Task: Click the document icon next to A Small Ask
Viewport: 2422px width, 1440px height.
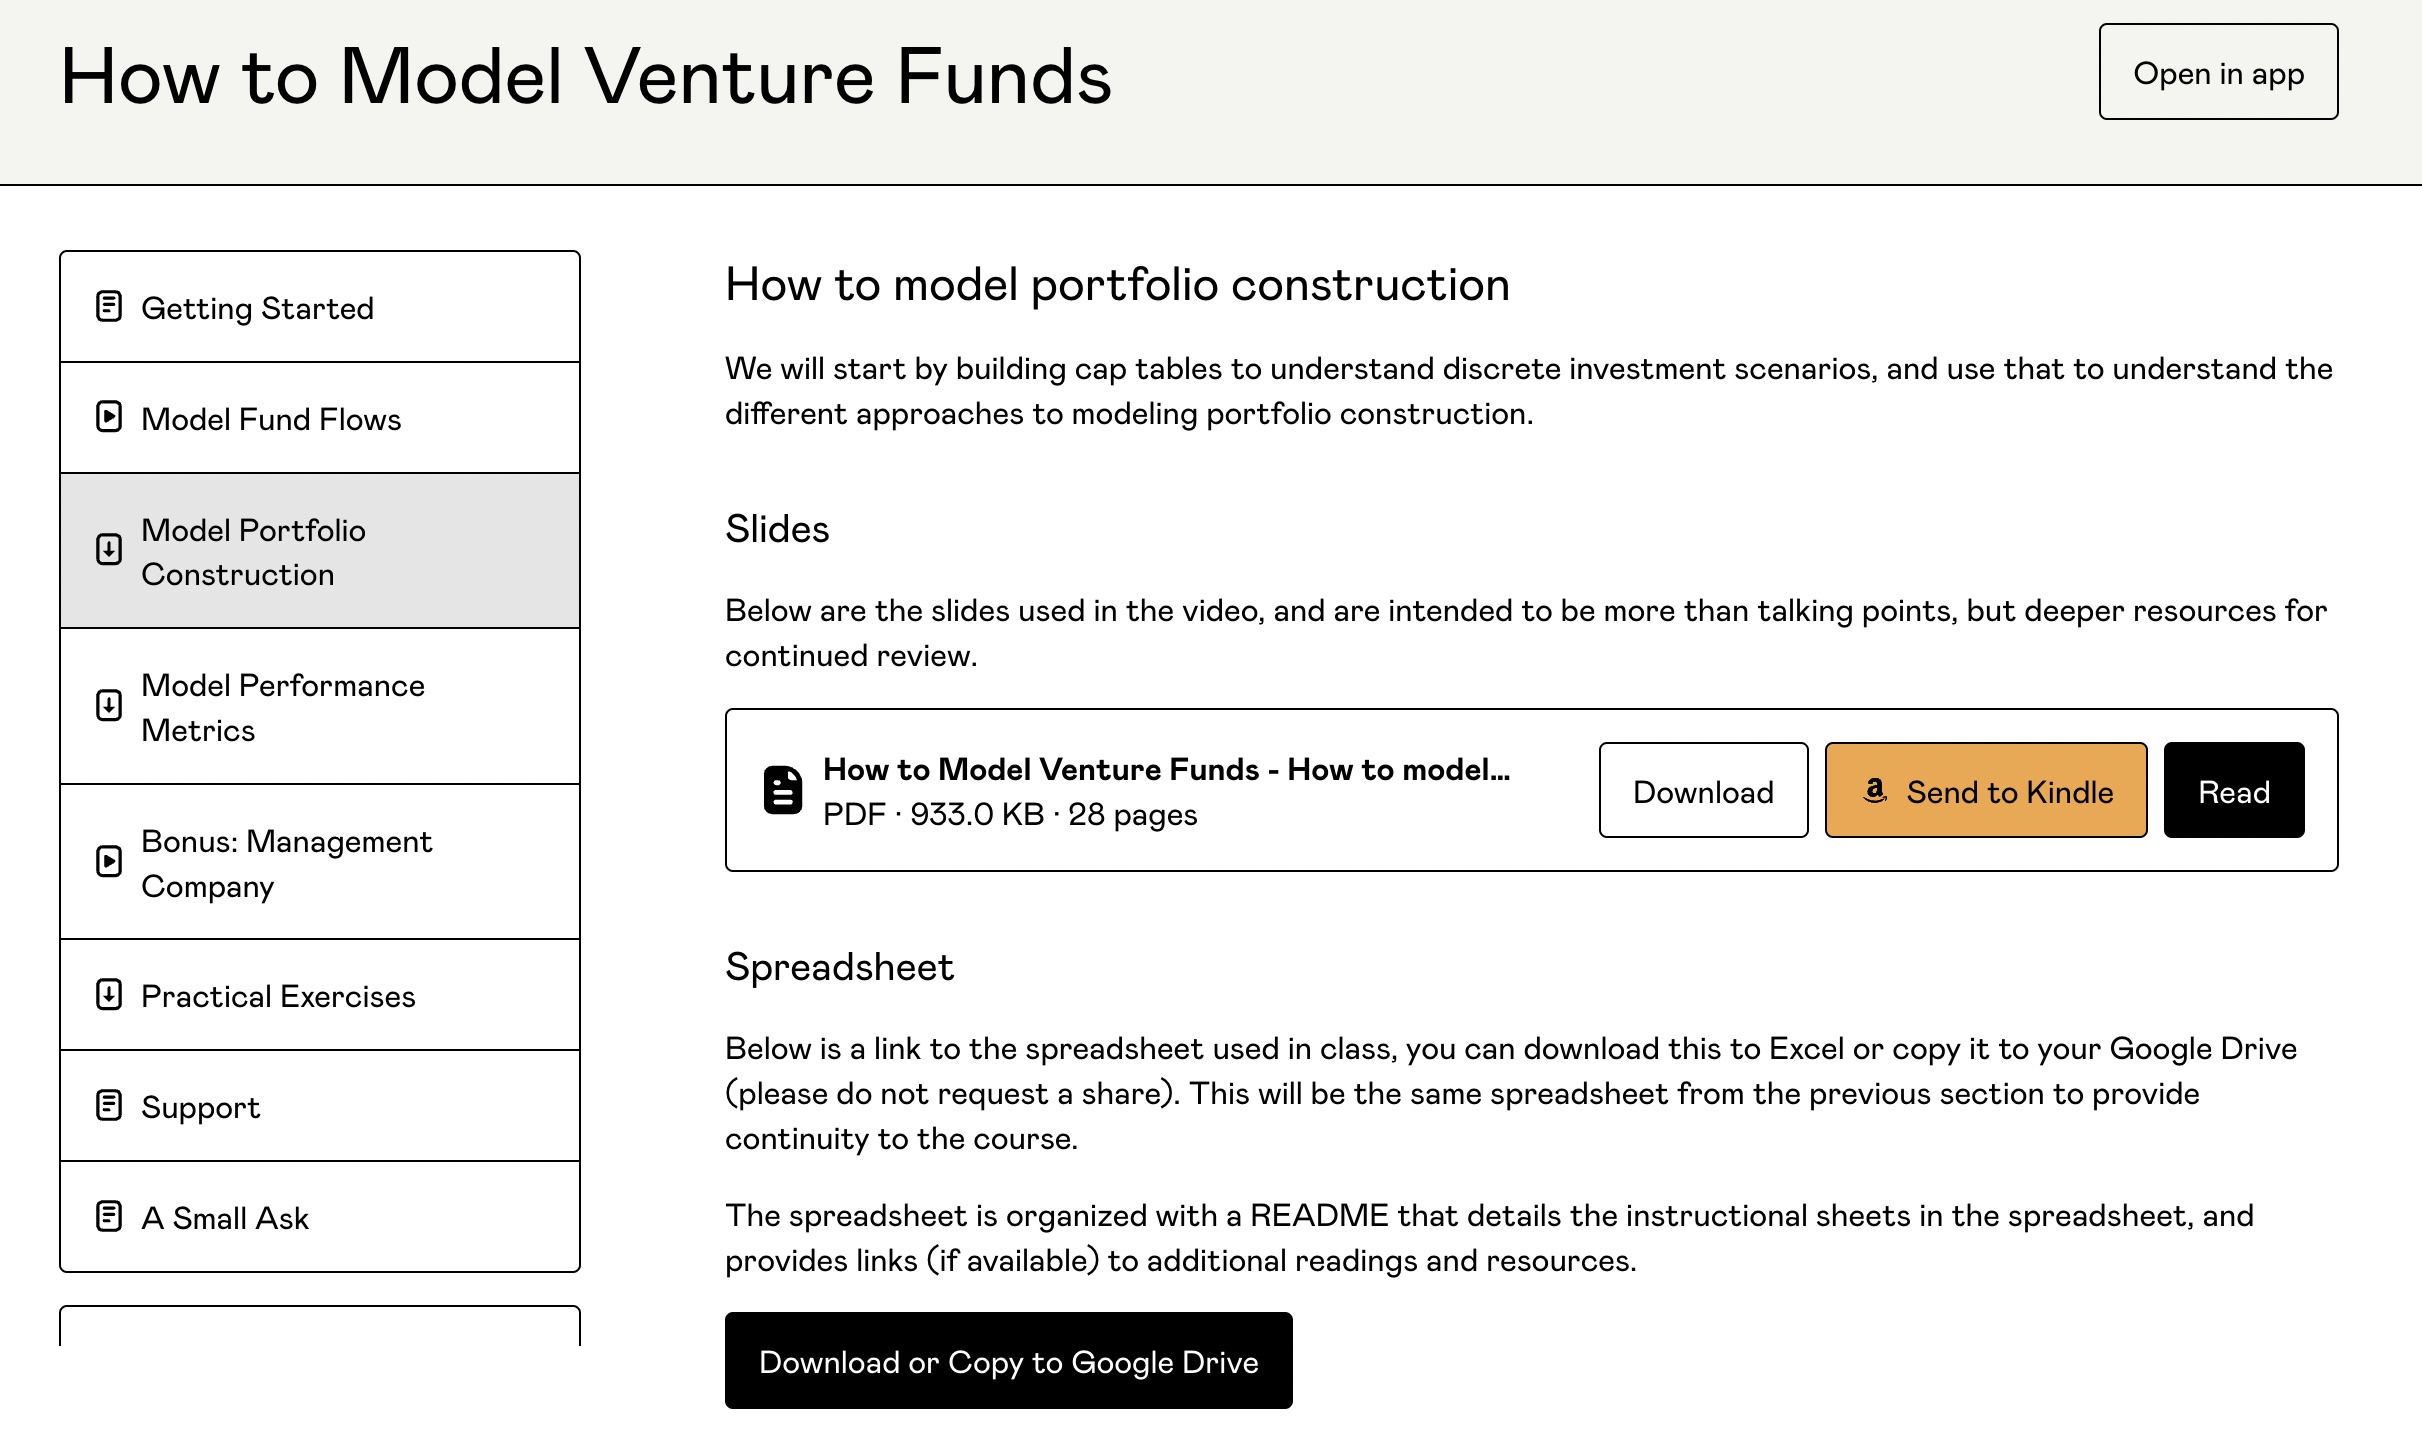Action: (x=108, y=1215)
